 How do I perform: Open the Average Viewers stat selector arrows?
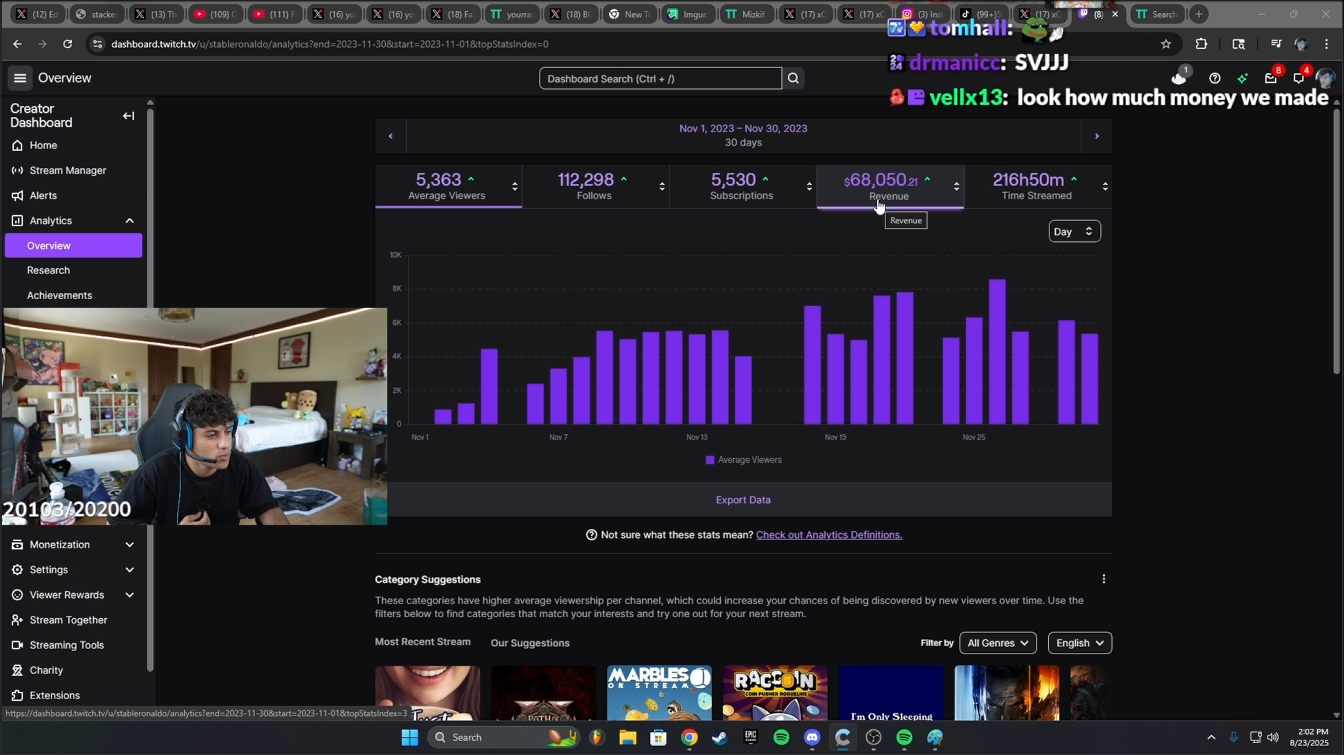(x=515, y=187)
